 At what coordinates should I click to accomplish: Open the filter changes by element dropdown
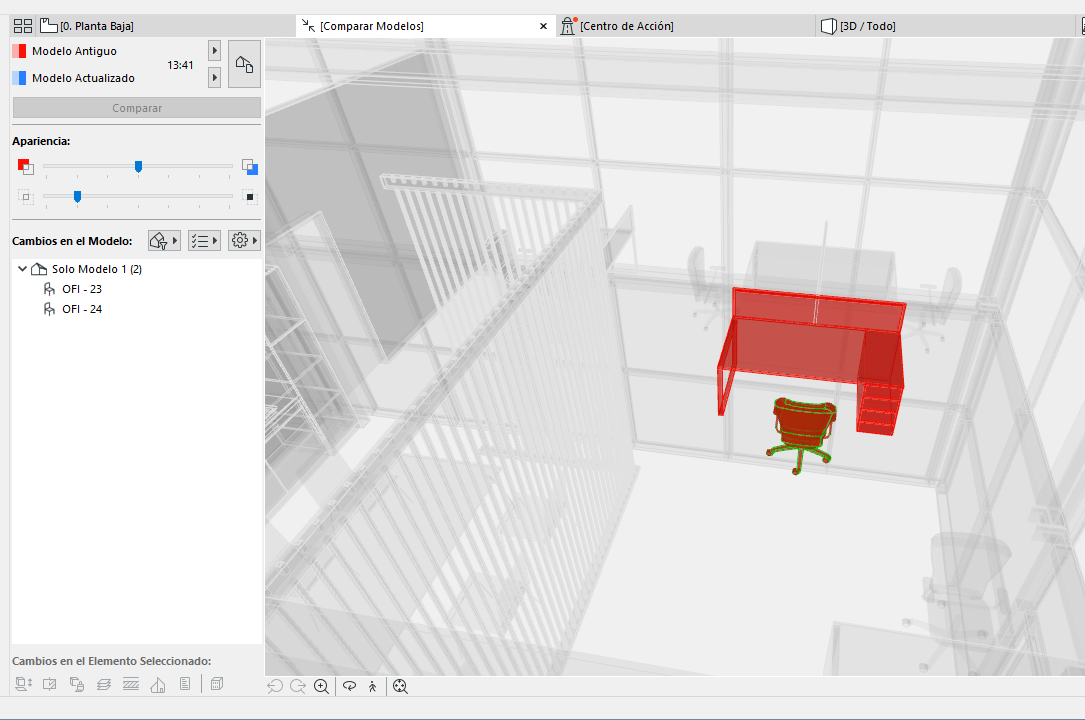tap(164, 241)
